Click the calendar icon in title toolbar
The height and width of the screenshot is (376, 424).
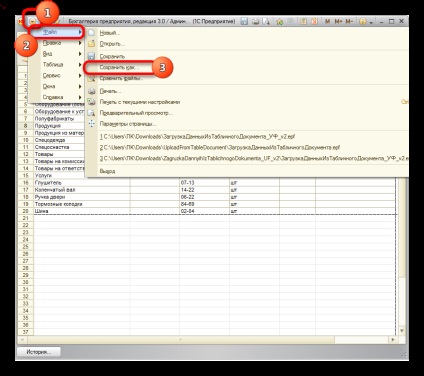click(314, 21)
